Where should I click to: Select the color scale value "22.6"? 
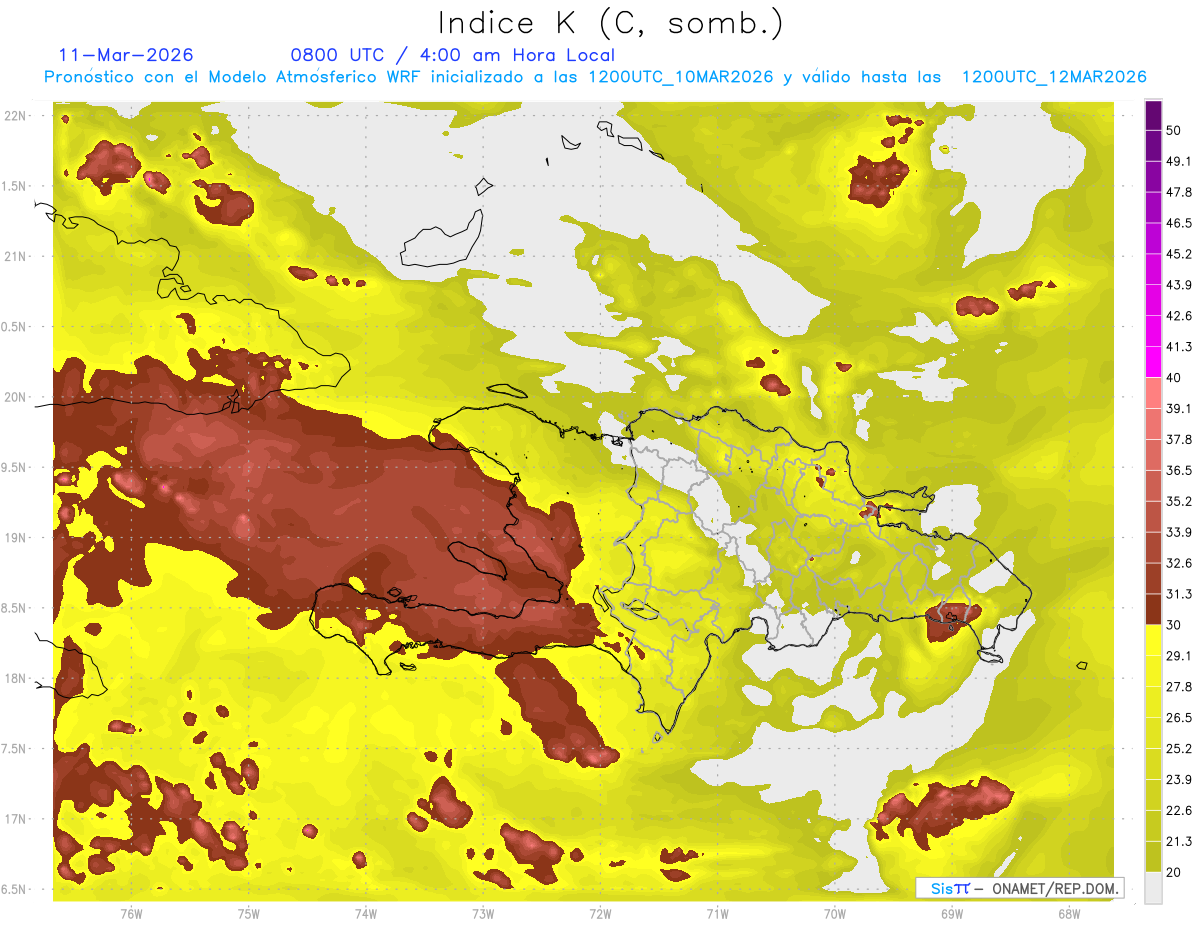coord(1178,811)
